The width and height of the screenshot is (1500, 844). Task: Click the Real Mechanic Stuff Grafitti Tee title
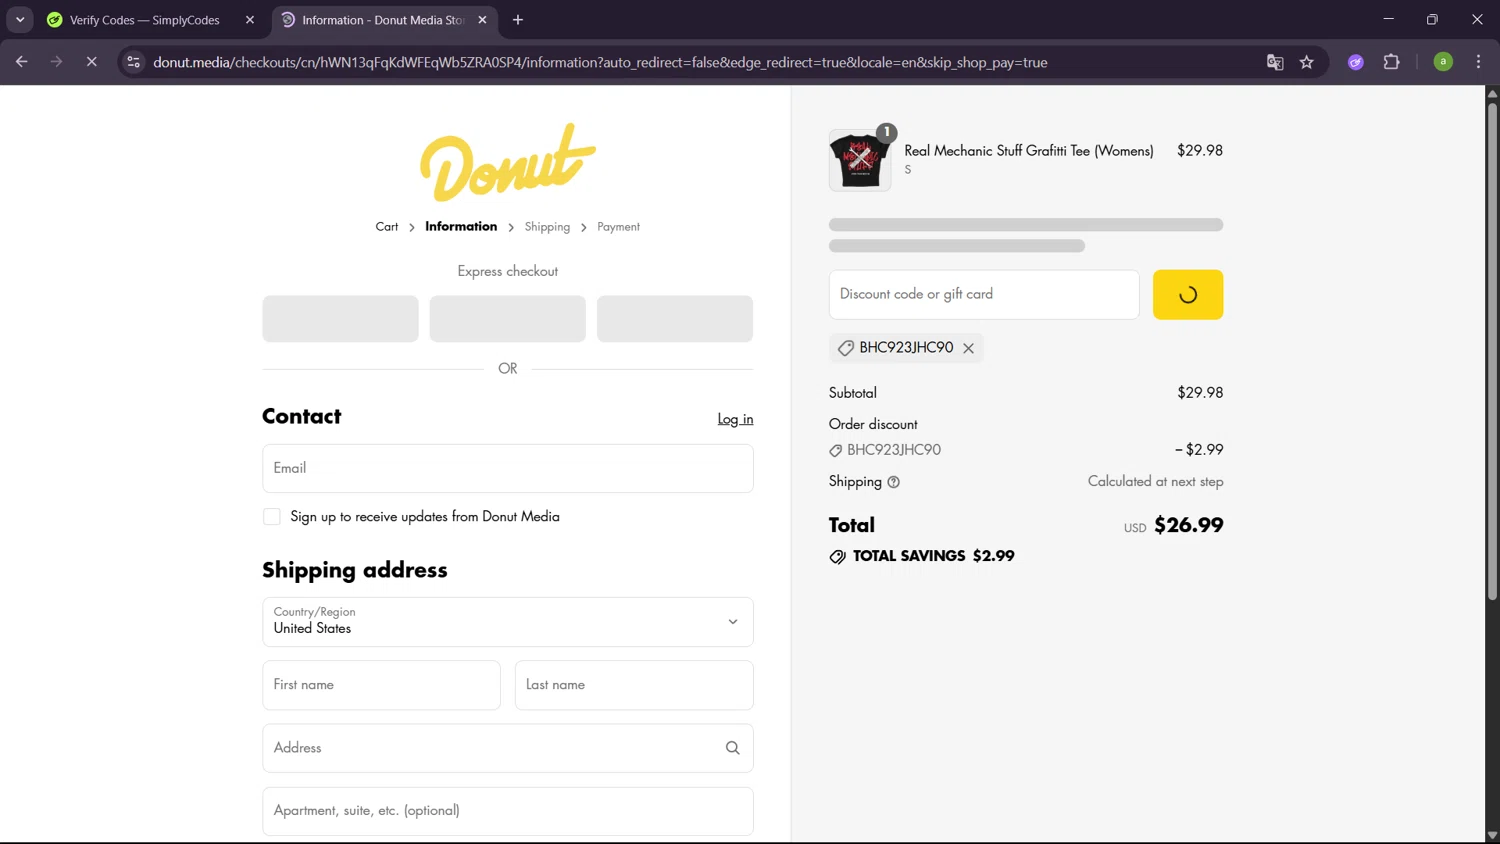(x=1028, y=151)
